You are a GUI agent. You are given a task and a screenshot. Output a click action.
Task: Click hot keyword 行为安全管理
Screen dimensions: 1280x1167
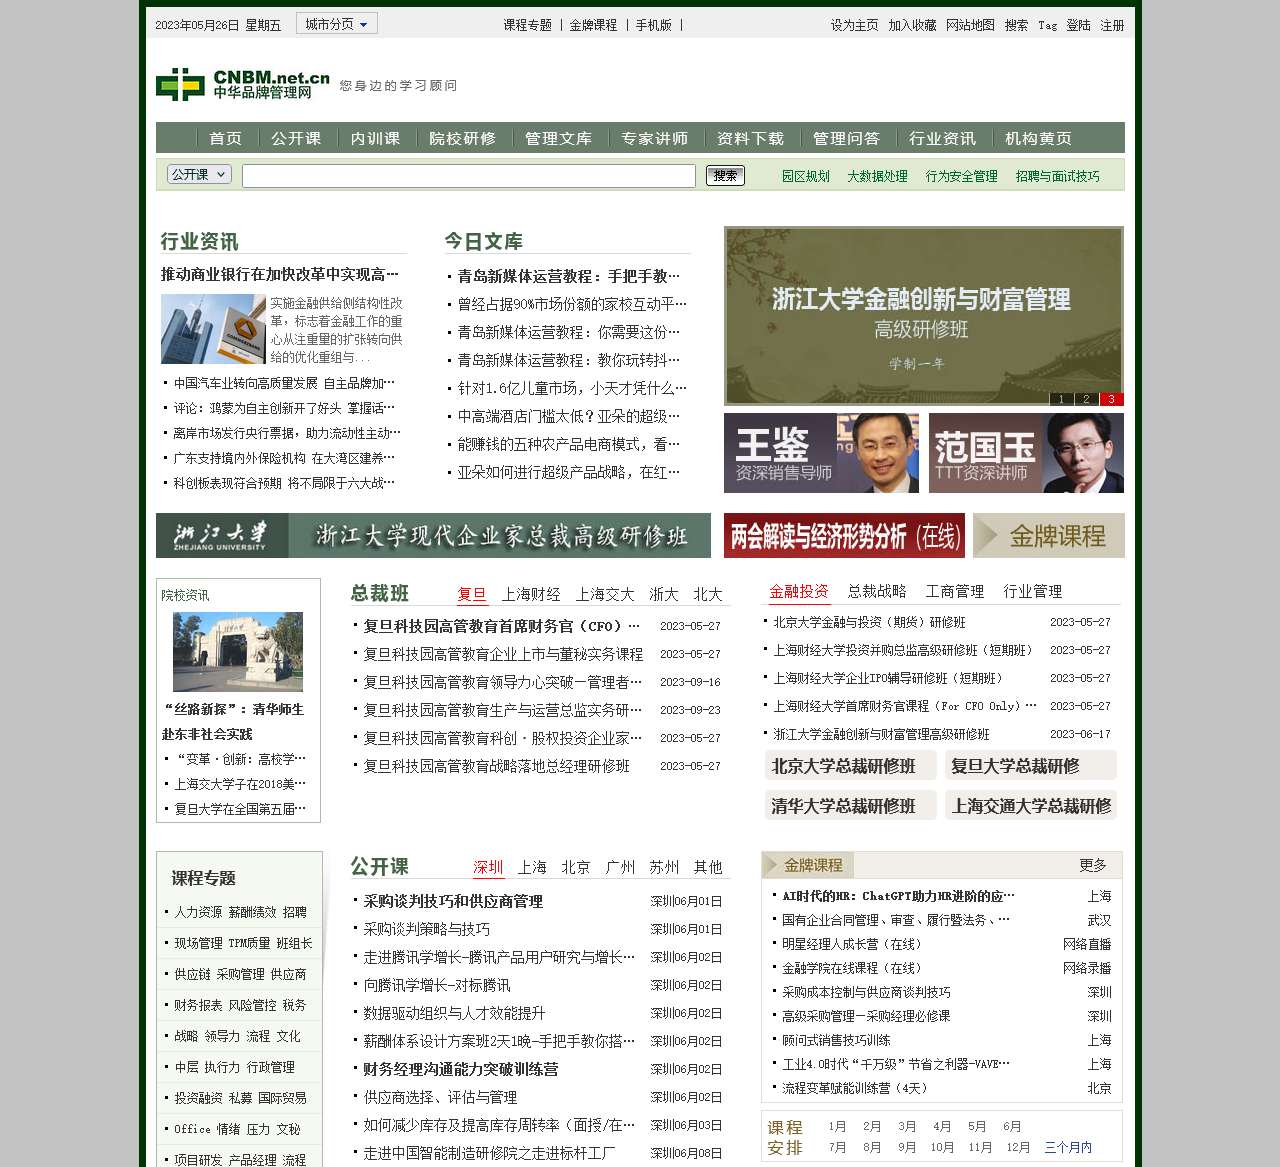[x=961, y=176]
